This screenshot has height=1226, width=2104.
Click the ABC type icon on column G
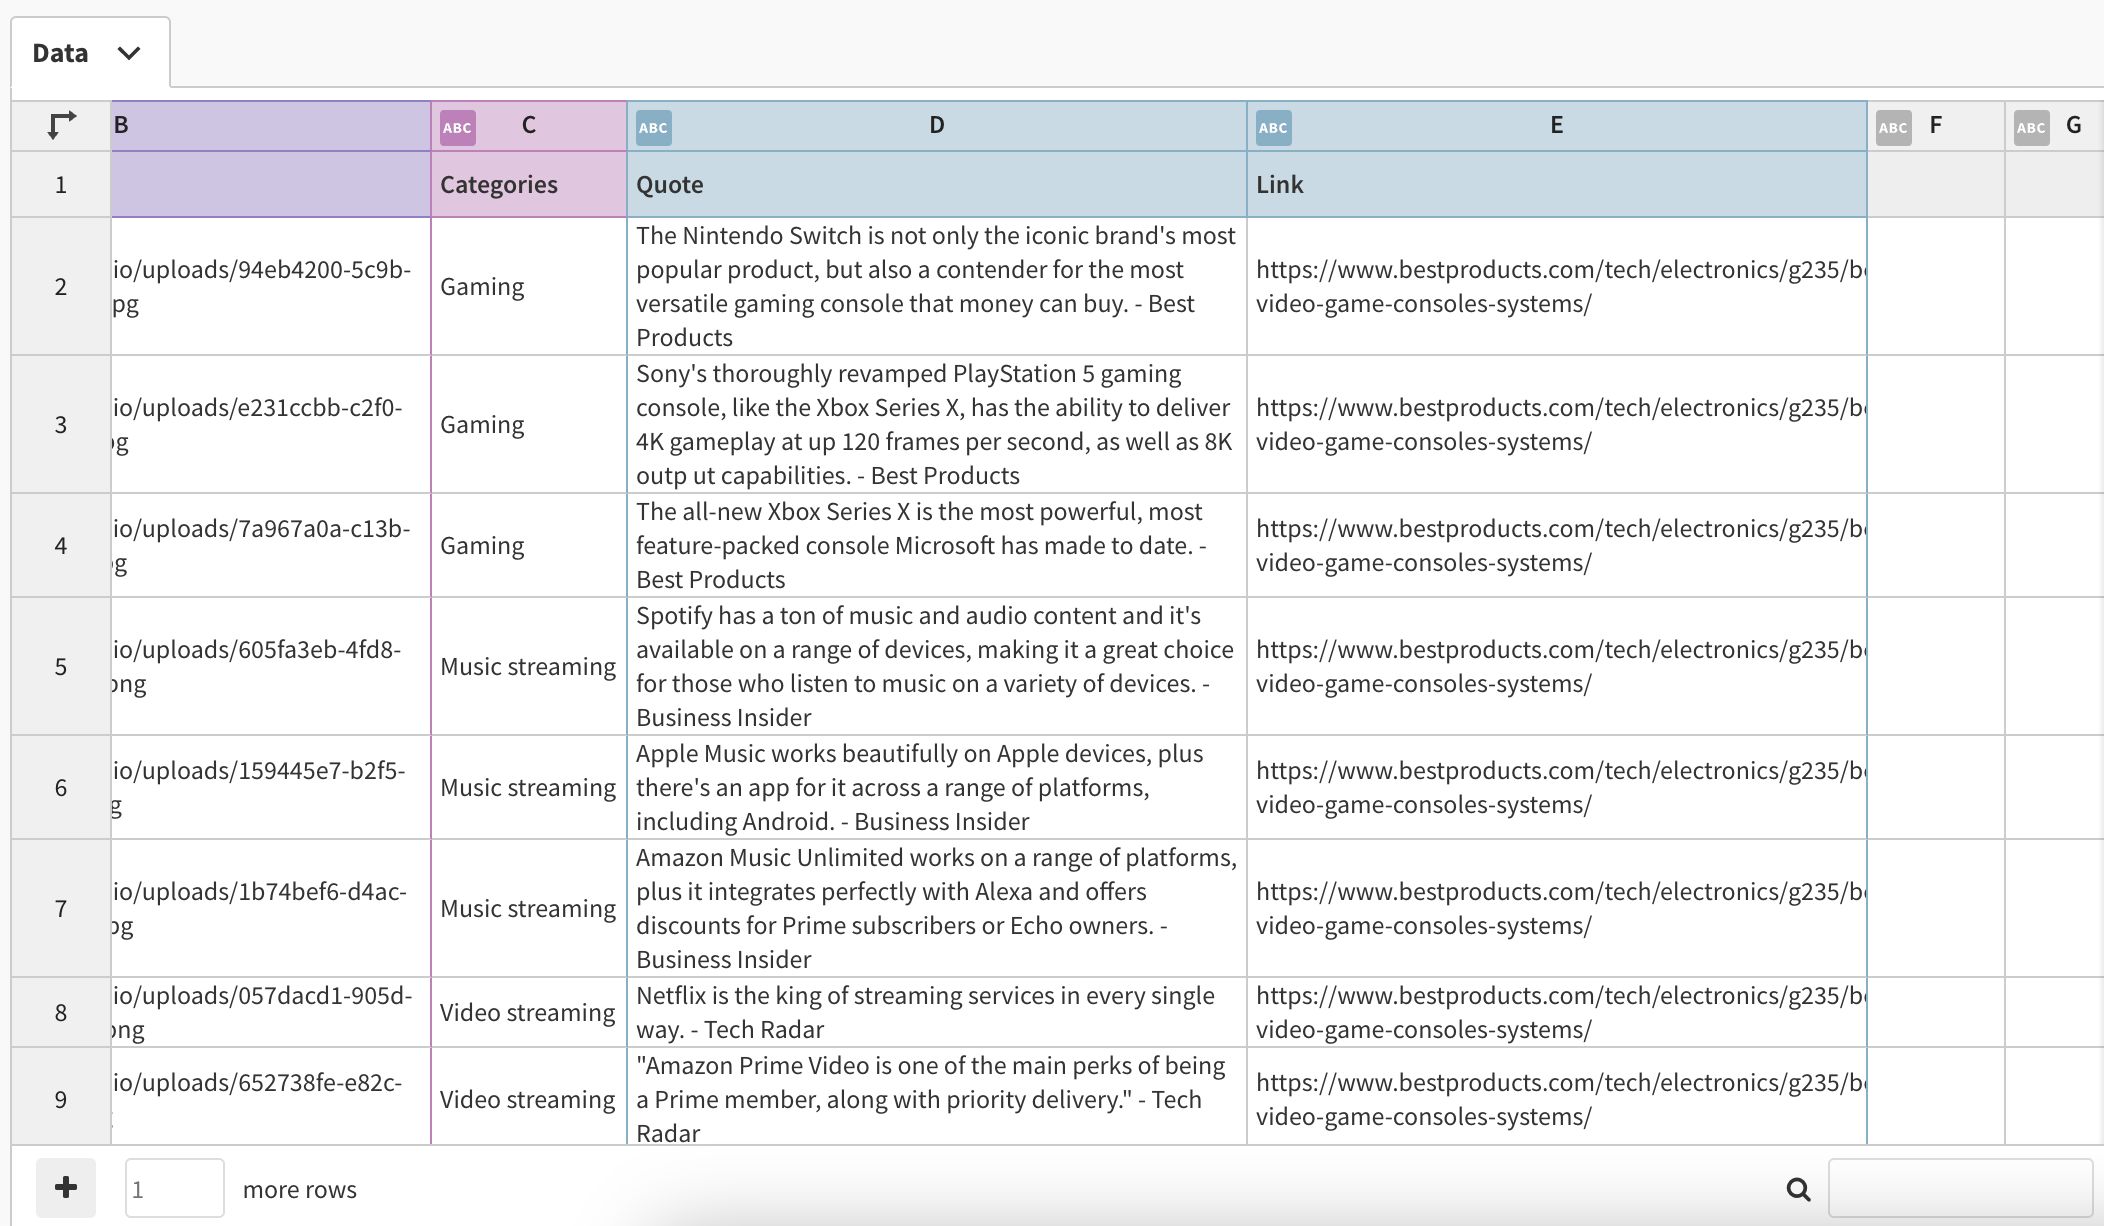(x=2031, y=127)
